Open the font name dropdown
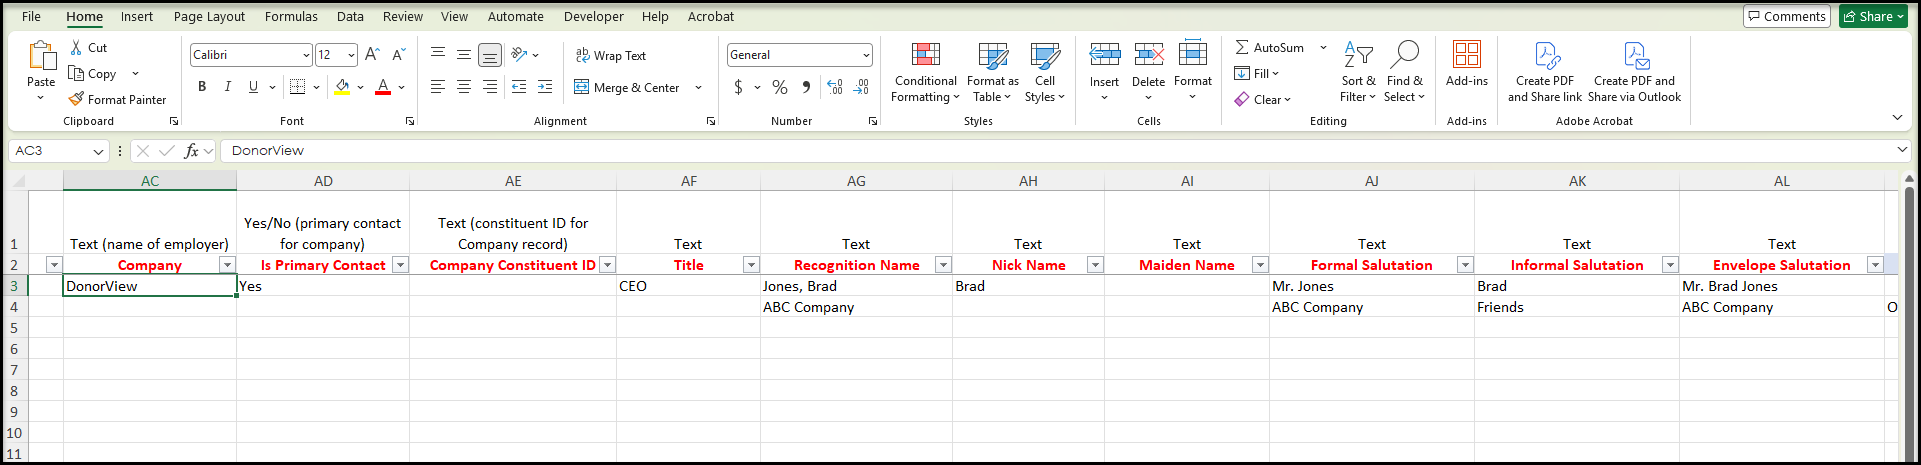The height and width of the screenshot is (465, 1921). (x=306, y=55)
